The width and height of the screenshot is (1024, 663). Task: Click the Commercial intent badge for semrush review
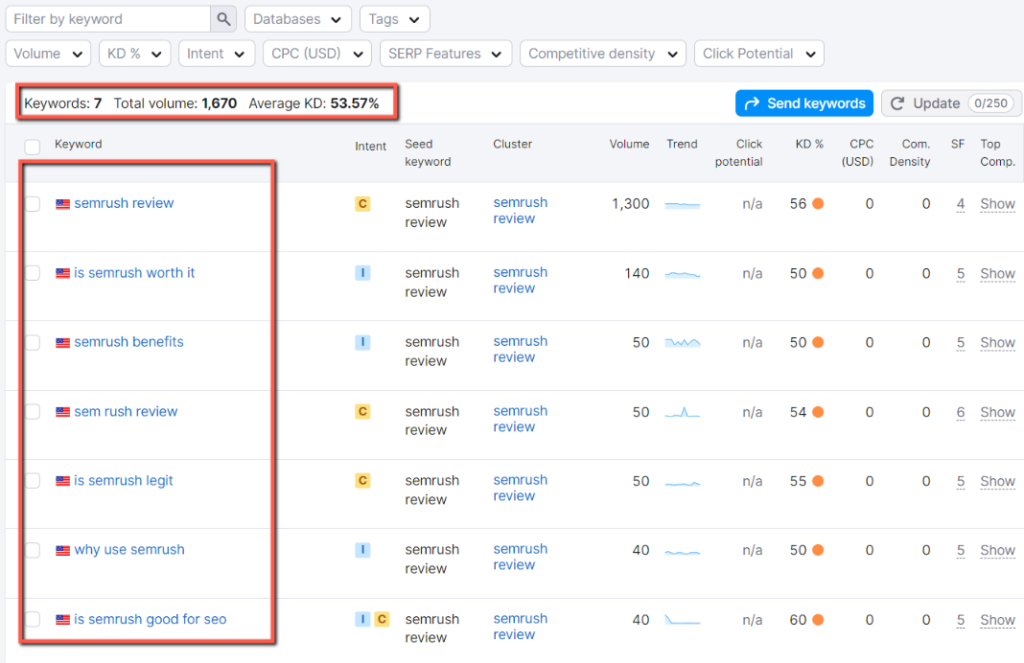pos(365,203)
